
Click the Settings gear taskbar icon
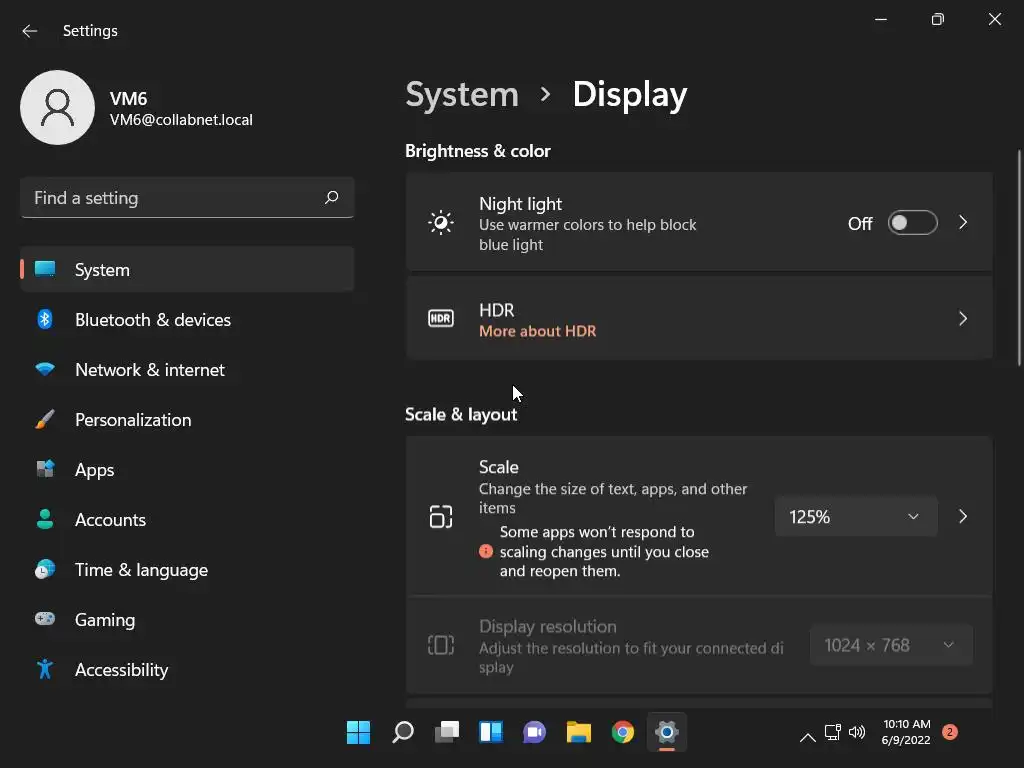point(667,732)
